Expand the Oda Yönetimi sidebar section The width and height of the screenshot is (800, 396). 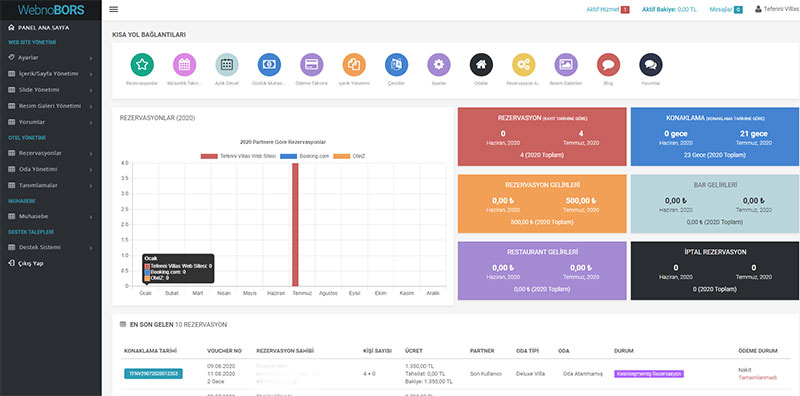[51, 169]
